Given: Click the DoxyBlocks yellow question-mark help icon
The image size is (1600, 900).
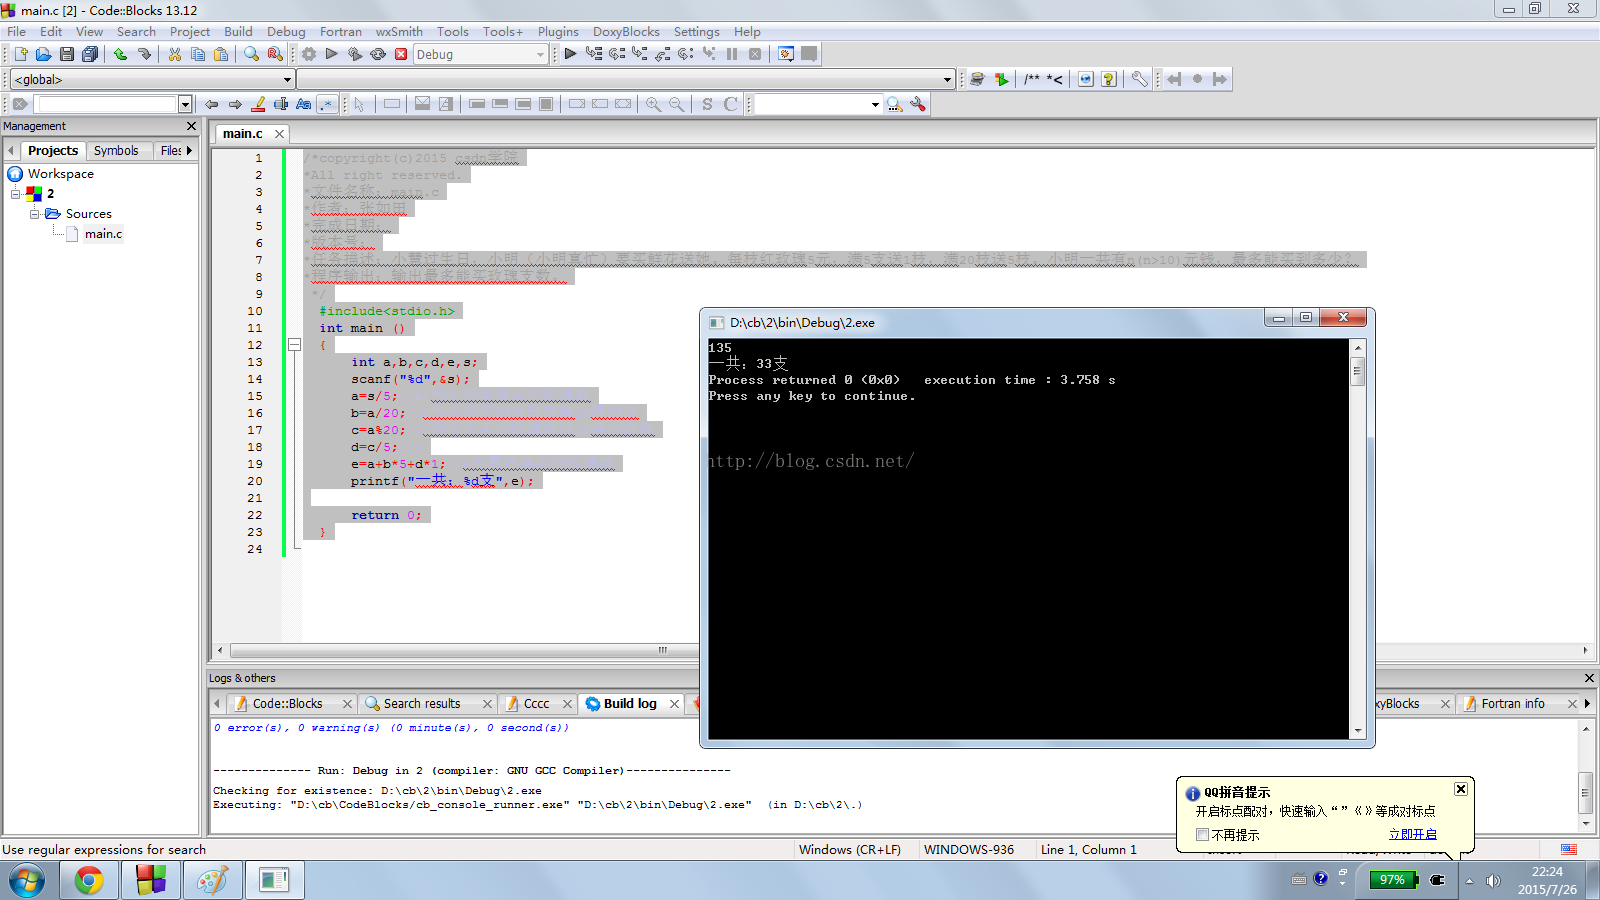Looking at the screenshot, I should [x=1109, y=79].
